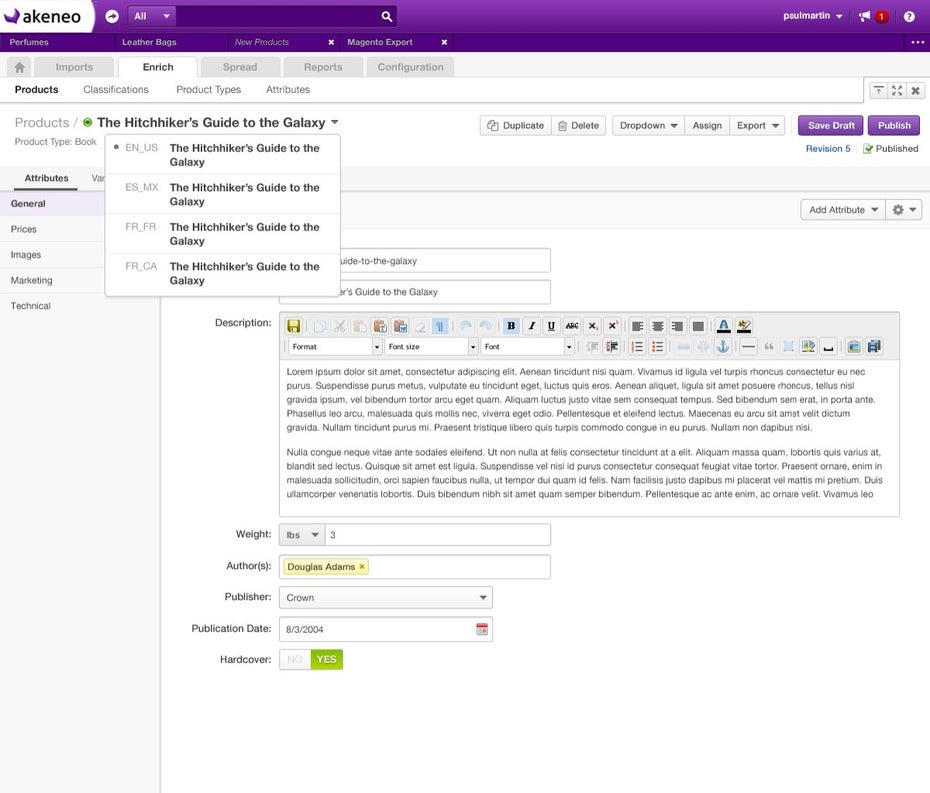Toggle the show blocks paragraph icon

(439, 326)
